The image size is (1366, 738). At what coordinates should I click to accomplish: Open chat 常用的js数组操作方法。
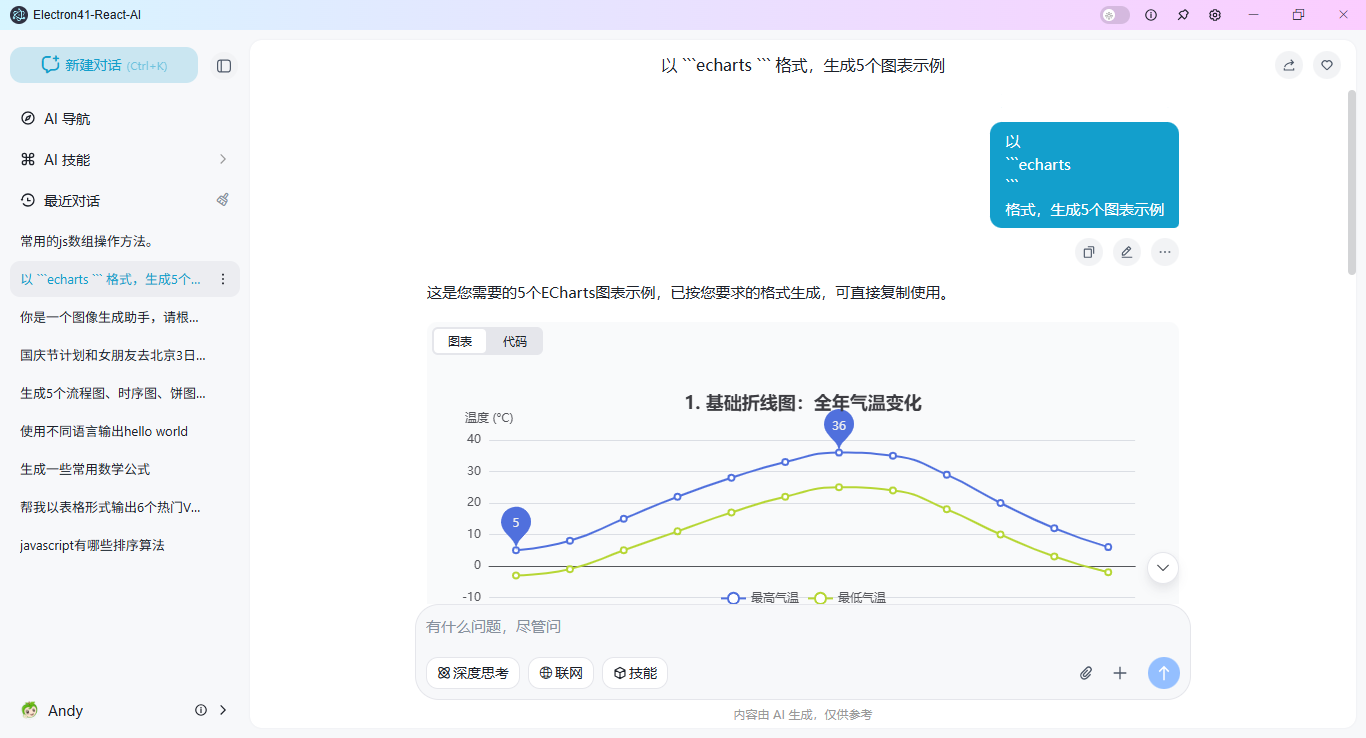click(125, 241)
